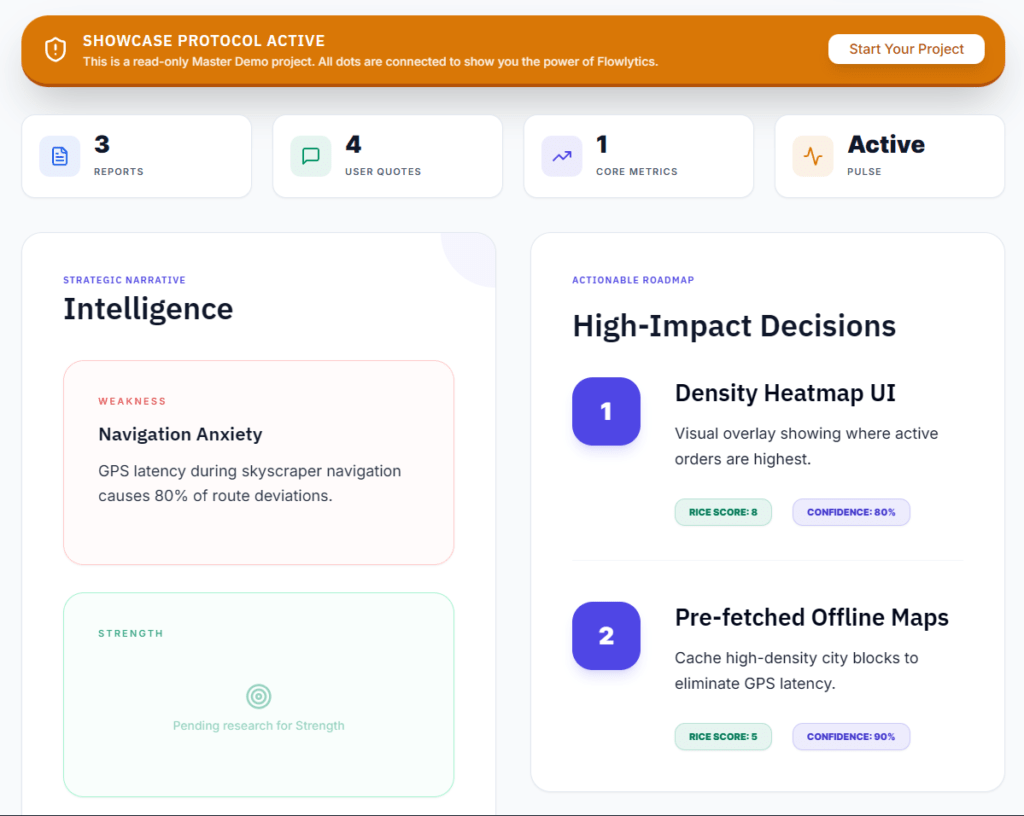Click the Pulse waveform icon
This screenshot has height=816, width=1024.
click(813, 156)
